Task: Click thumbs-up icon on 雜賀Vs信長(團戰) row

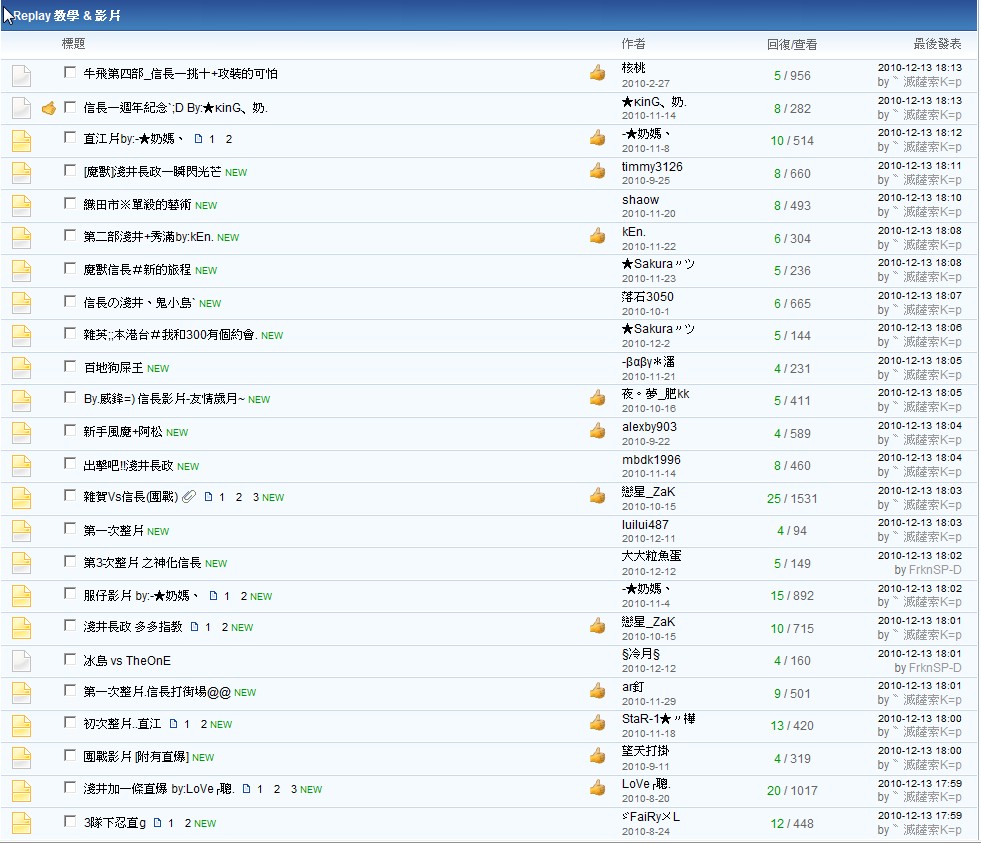Action: 597,496
